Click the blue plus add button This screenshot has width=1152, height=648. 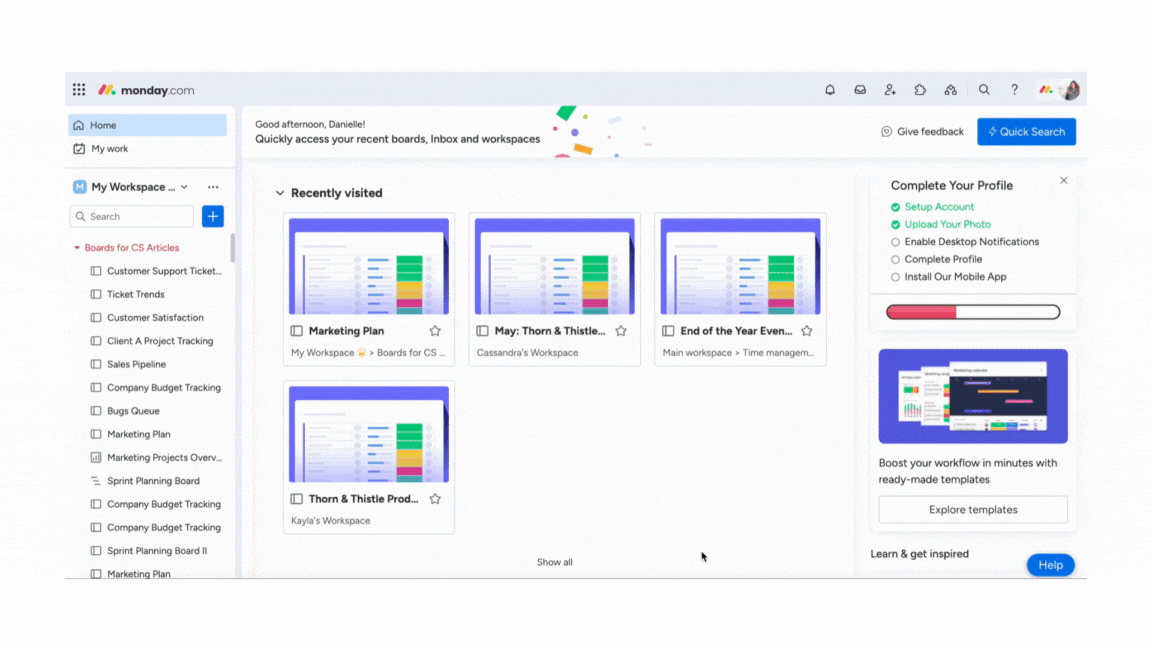click(x=212, y=216)
